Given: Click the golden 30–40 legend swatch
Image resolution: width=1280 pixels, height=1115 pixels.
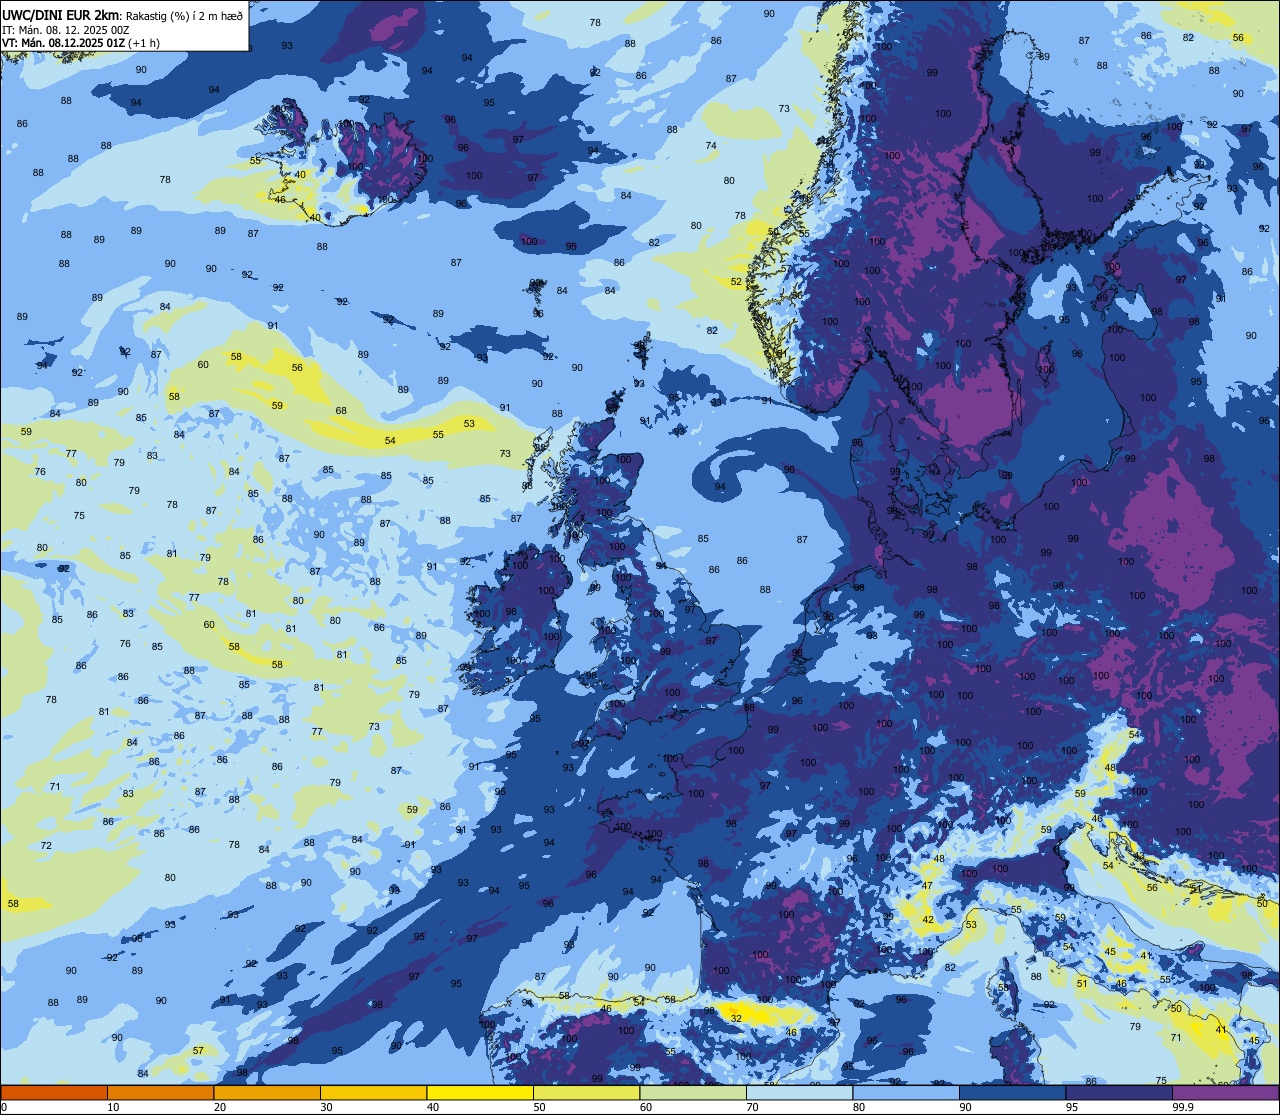Looking at the screenshot, I should click(373, 1092).
